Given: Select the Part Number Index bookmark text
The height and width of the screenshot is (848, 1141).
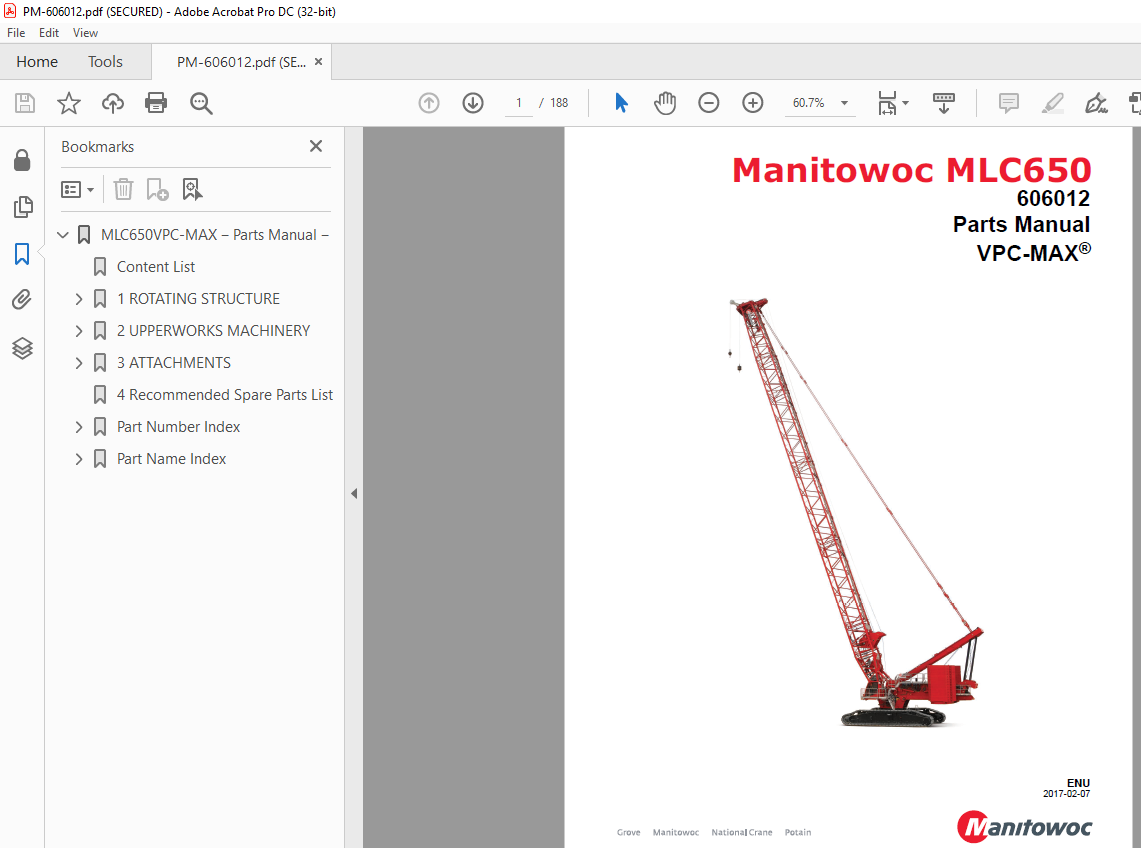Looking at the screenshot, I should pos(178,427).
